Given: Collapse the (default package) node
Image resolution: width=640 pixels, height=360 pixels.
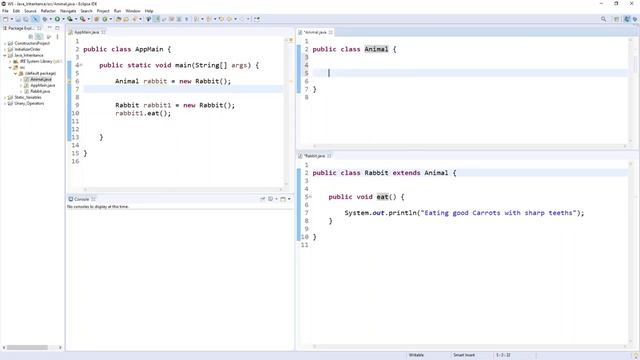Looking at the screenshot, I should pyautogui.click(x=16, y=73).
